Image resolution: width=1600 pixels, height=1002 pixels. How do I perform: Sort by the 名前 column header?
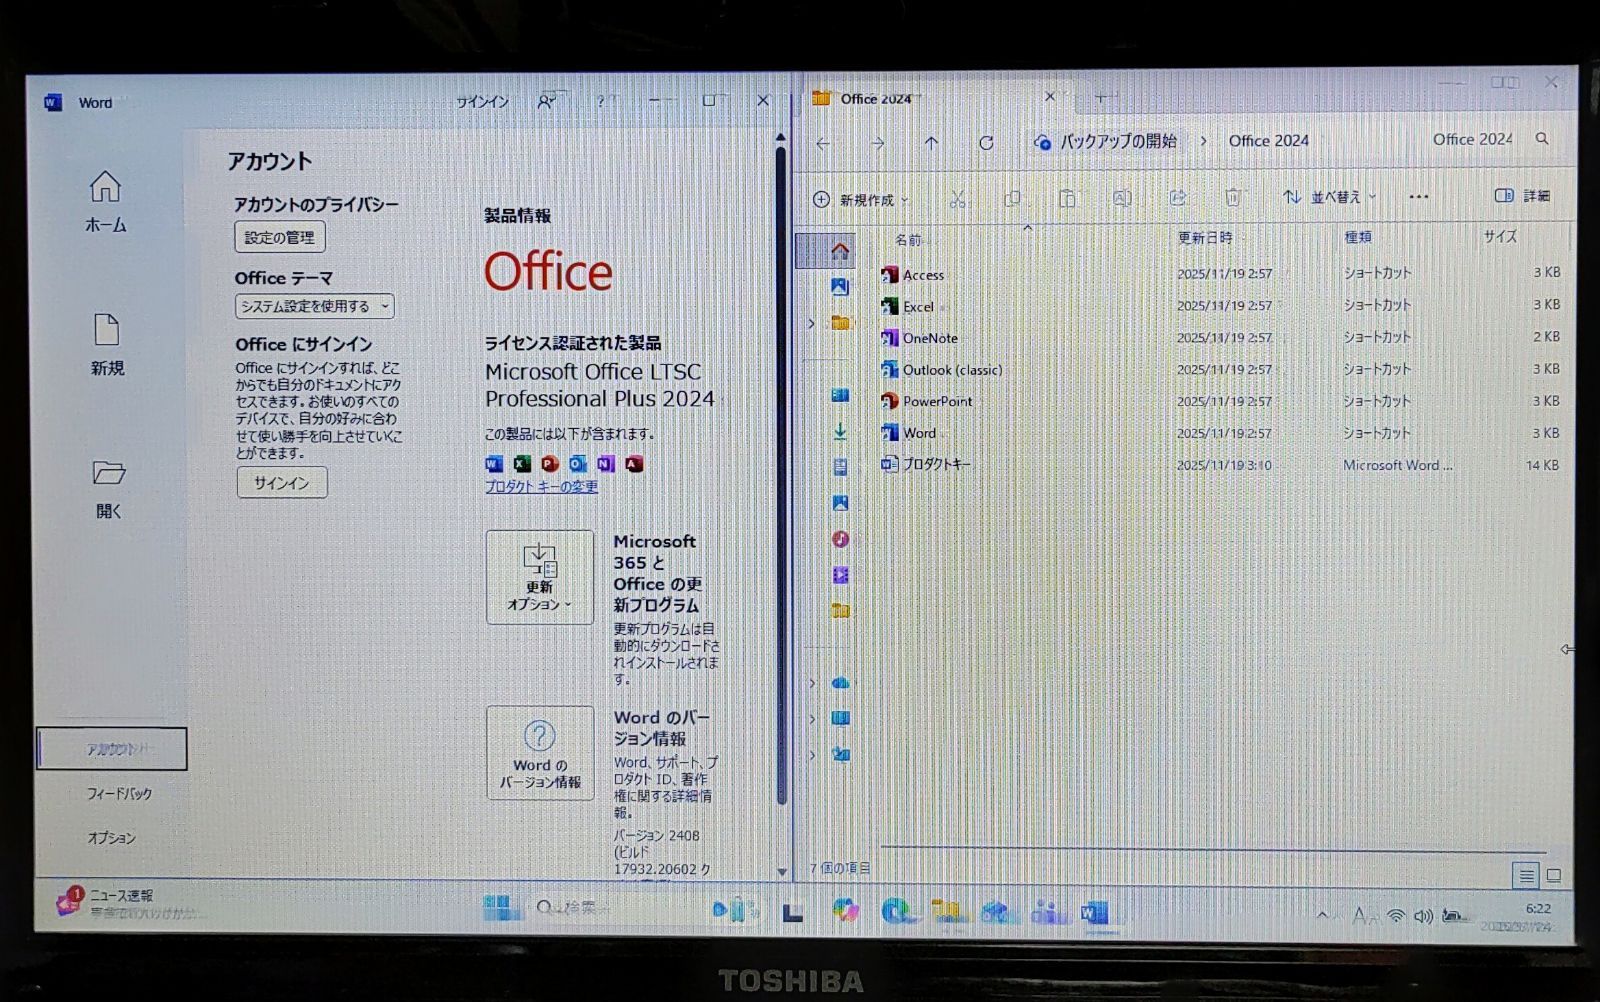908,239
